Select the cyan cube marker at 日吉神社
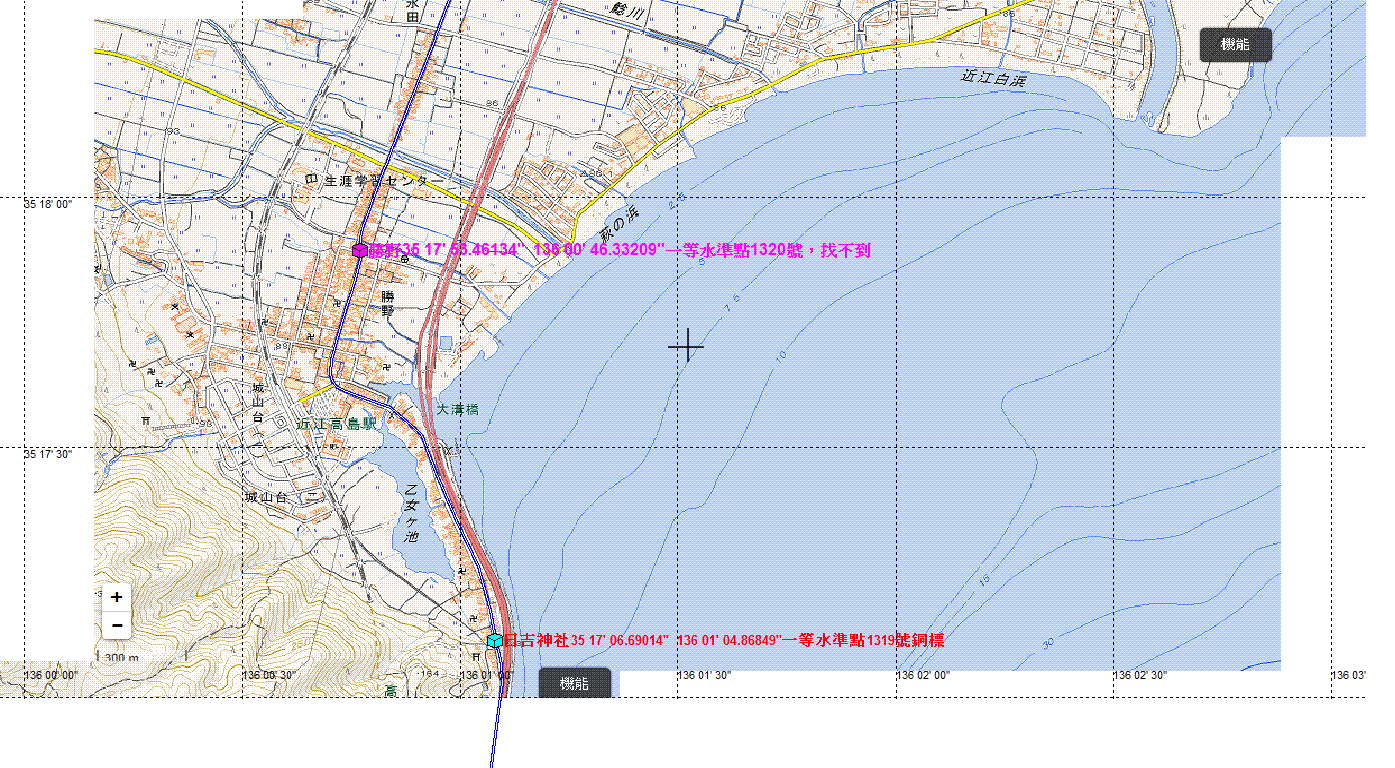1395x768 pixels. (494, 640)
